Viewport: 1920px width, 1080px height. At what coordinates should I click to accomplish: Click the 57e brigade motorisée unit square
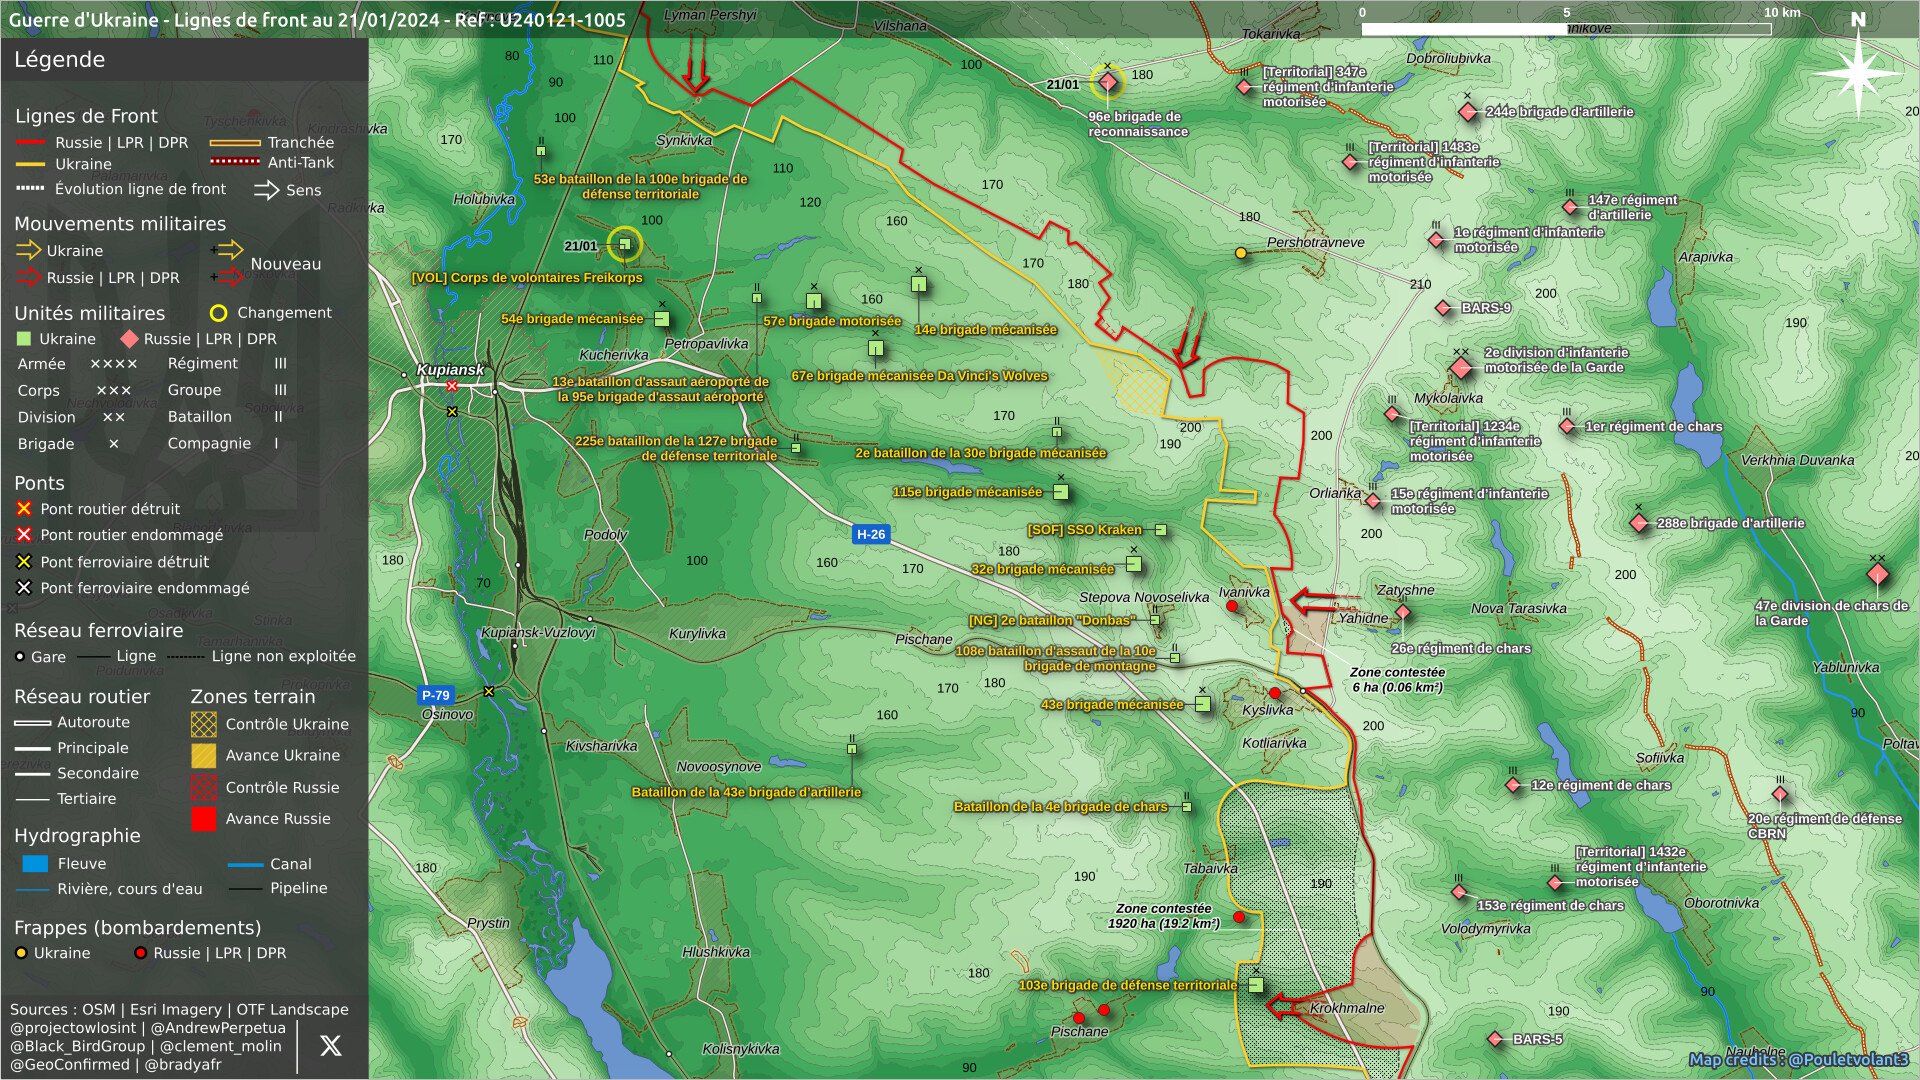(x=813, y=300)
